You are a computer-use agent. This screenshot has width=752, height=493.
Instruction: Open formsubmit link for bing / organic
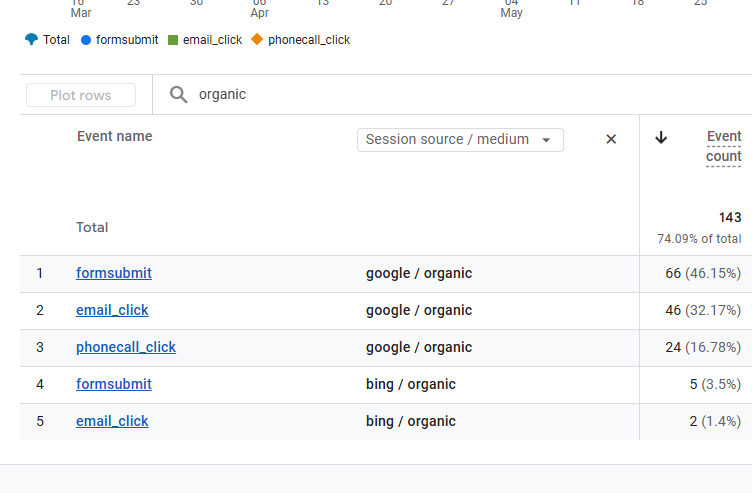[x=114, y=384]
